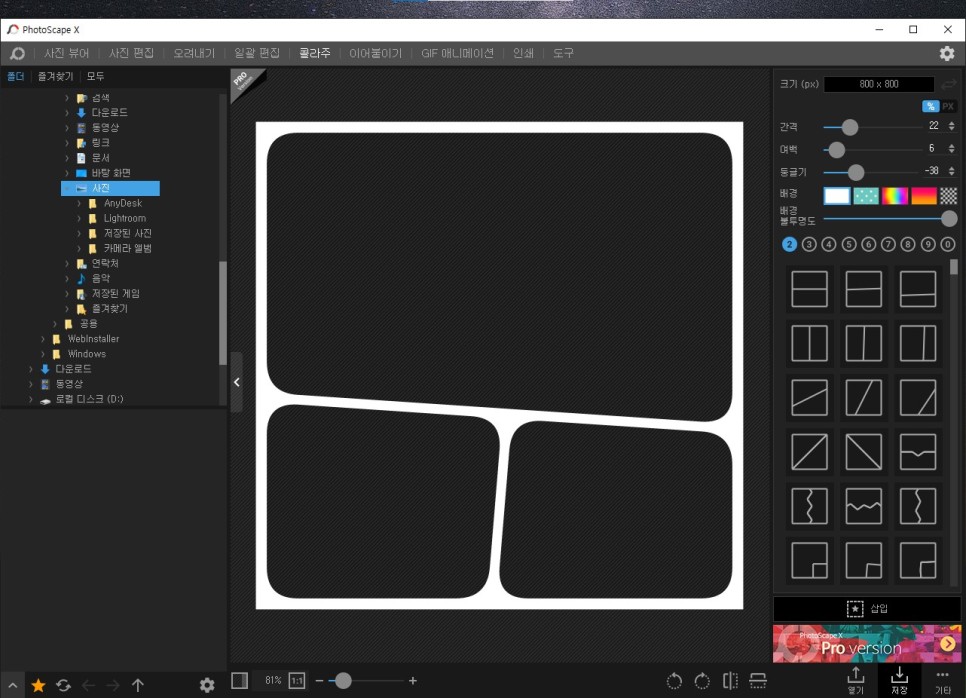Choose the top-left to bottom-right diagonal layout
This screenshot has height=698, width=966.
864,452
